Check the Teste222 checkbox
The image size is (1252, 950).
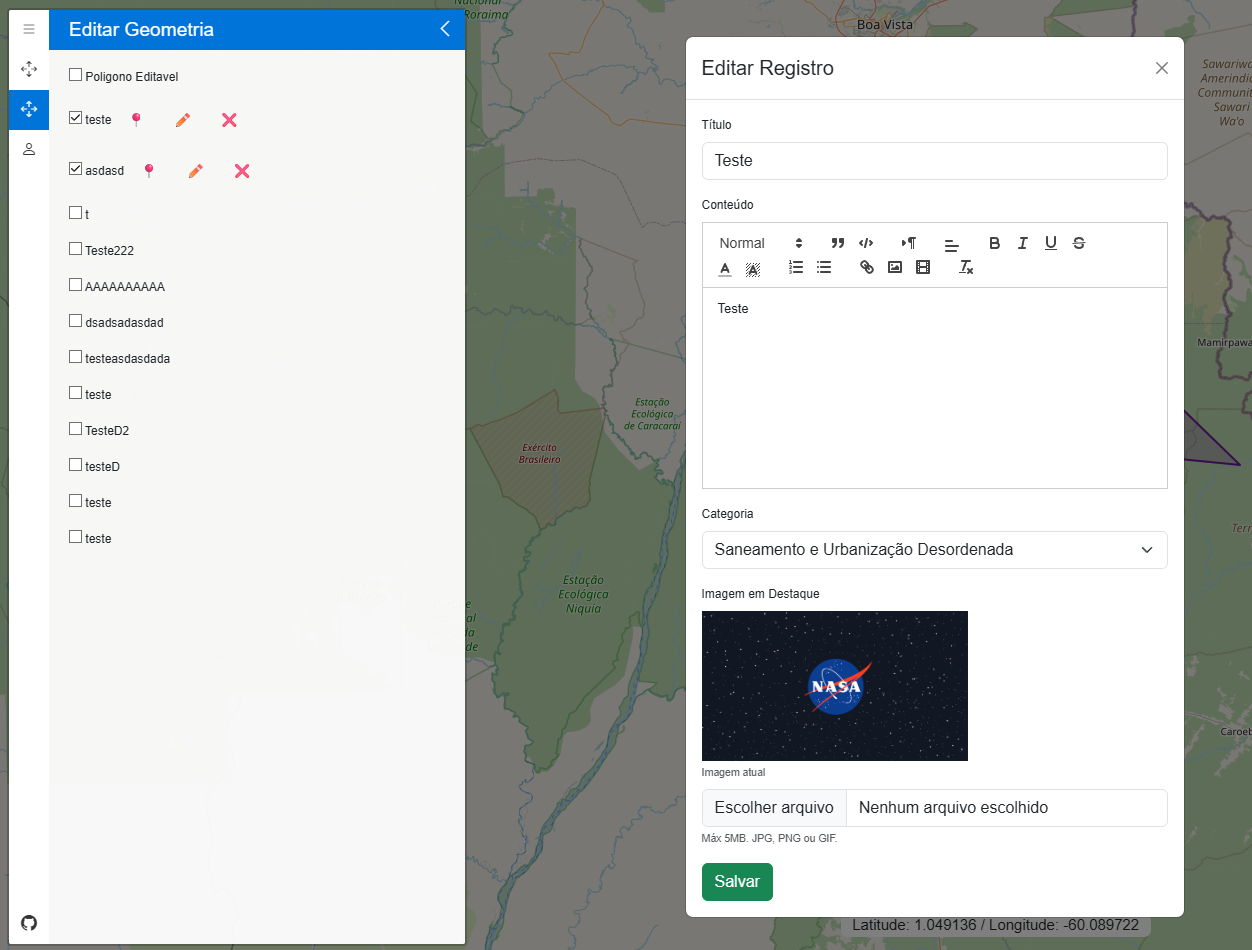pyautogui.click(x=75, y=249)
